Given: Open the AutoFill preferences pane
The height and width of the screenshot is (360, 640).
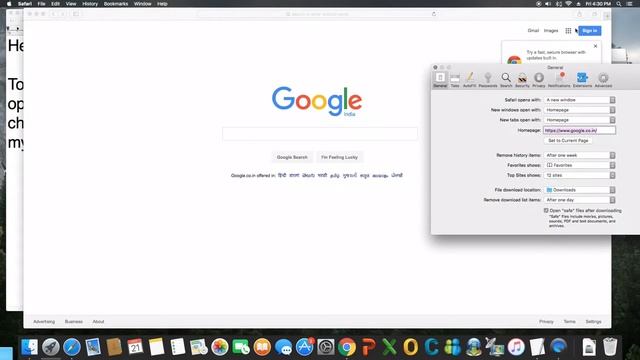Looking at the screenshot, I should pyautogui.click(x=469, y=80).
